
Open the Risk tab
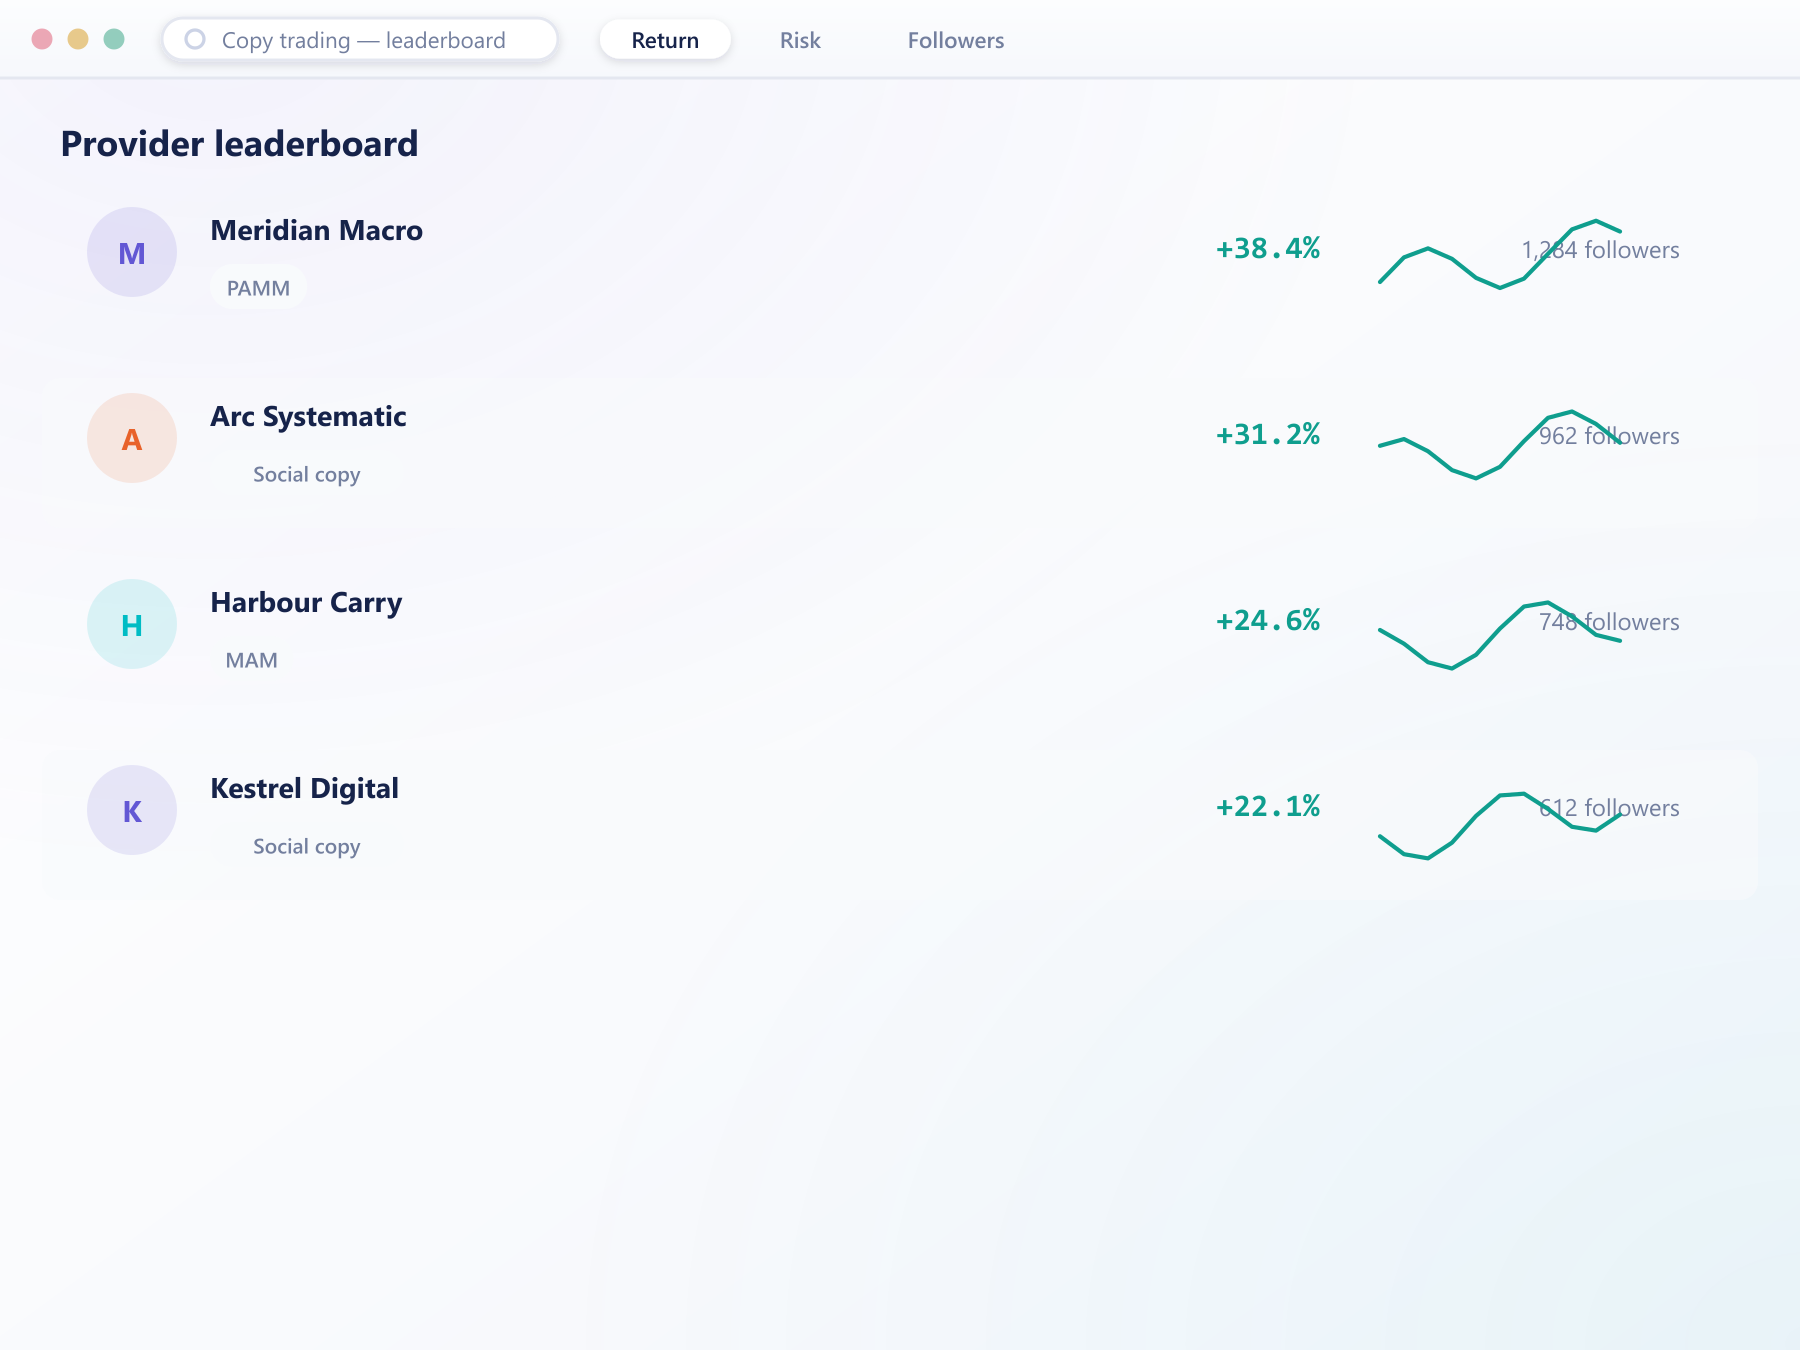[x=800, y=40]
